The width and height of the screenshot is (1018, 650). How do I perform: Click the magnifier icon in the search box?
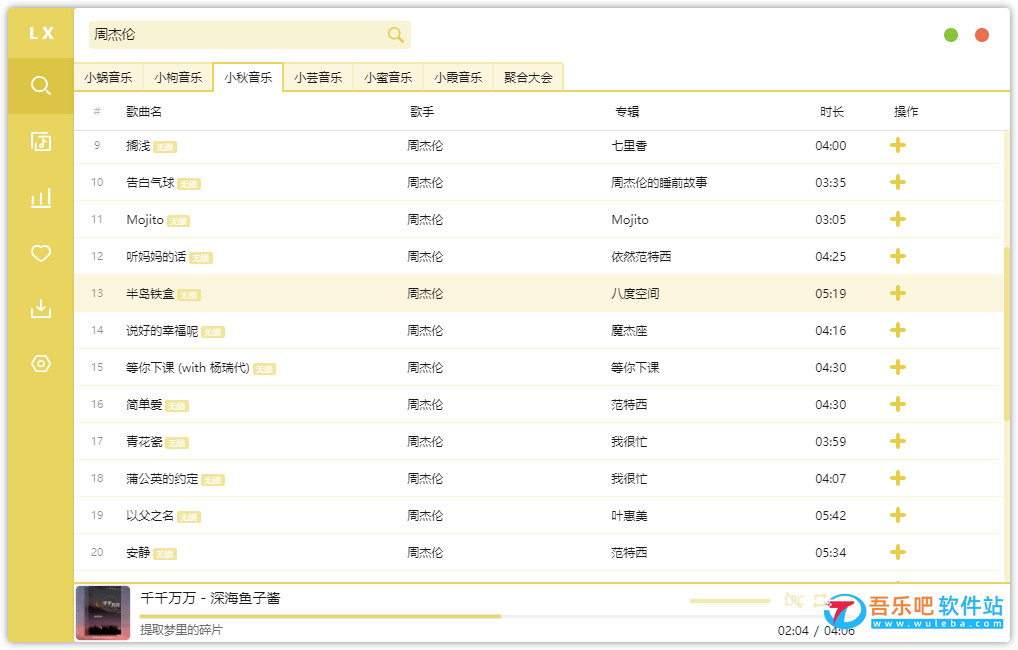396,35
